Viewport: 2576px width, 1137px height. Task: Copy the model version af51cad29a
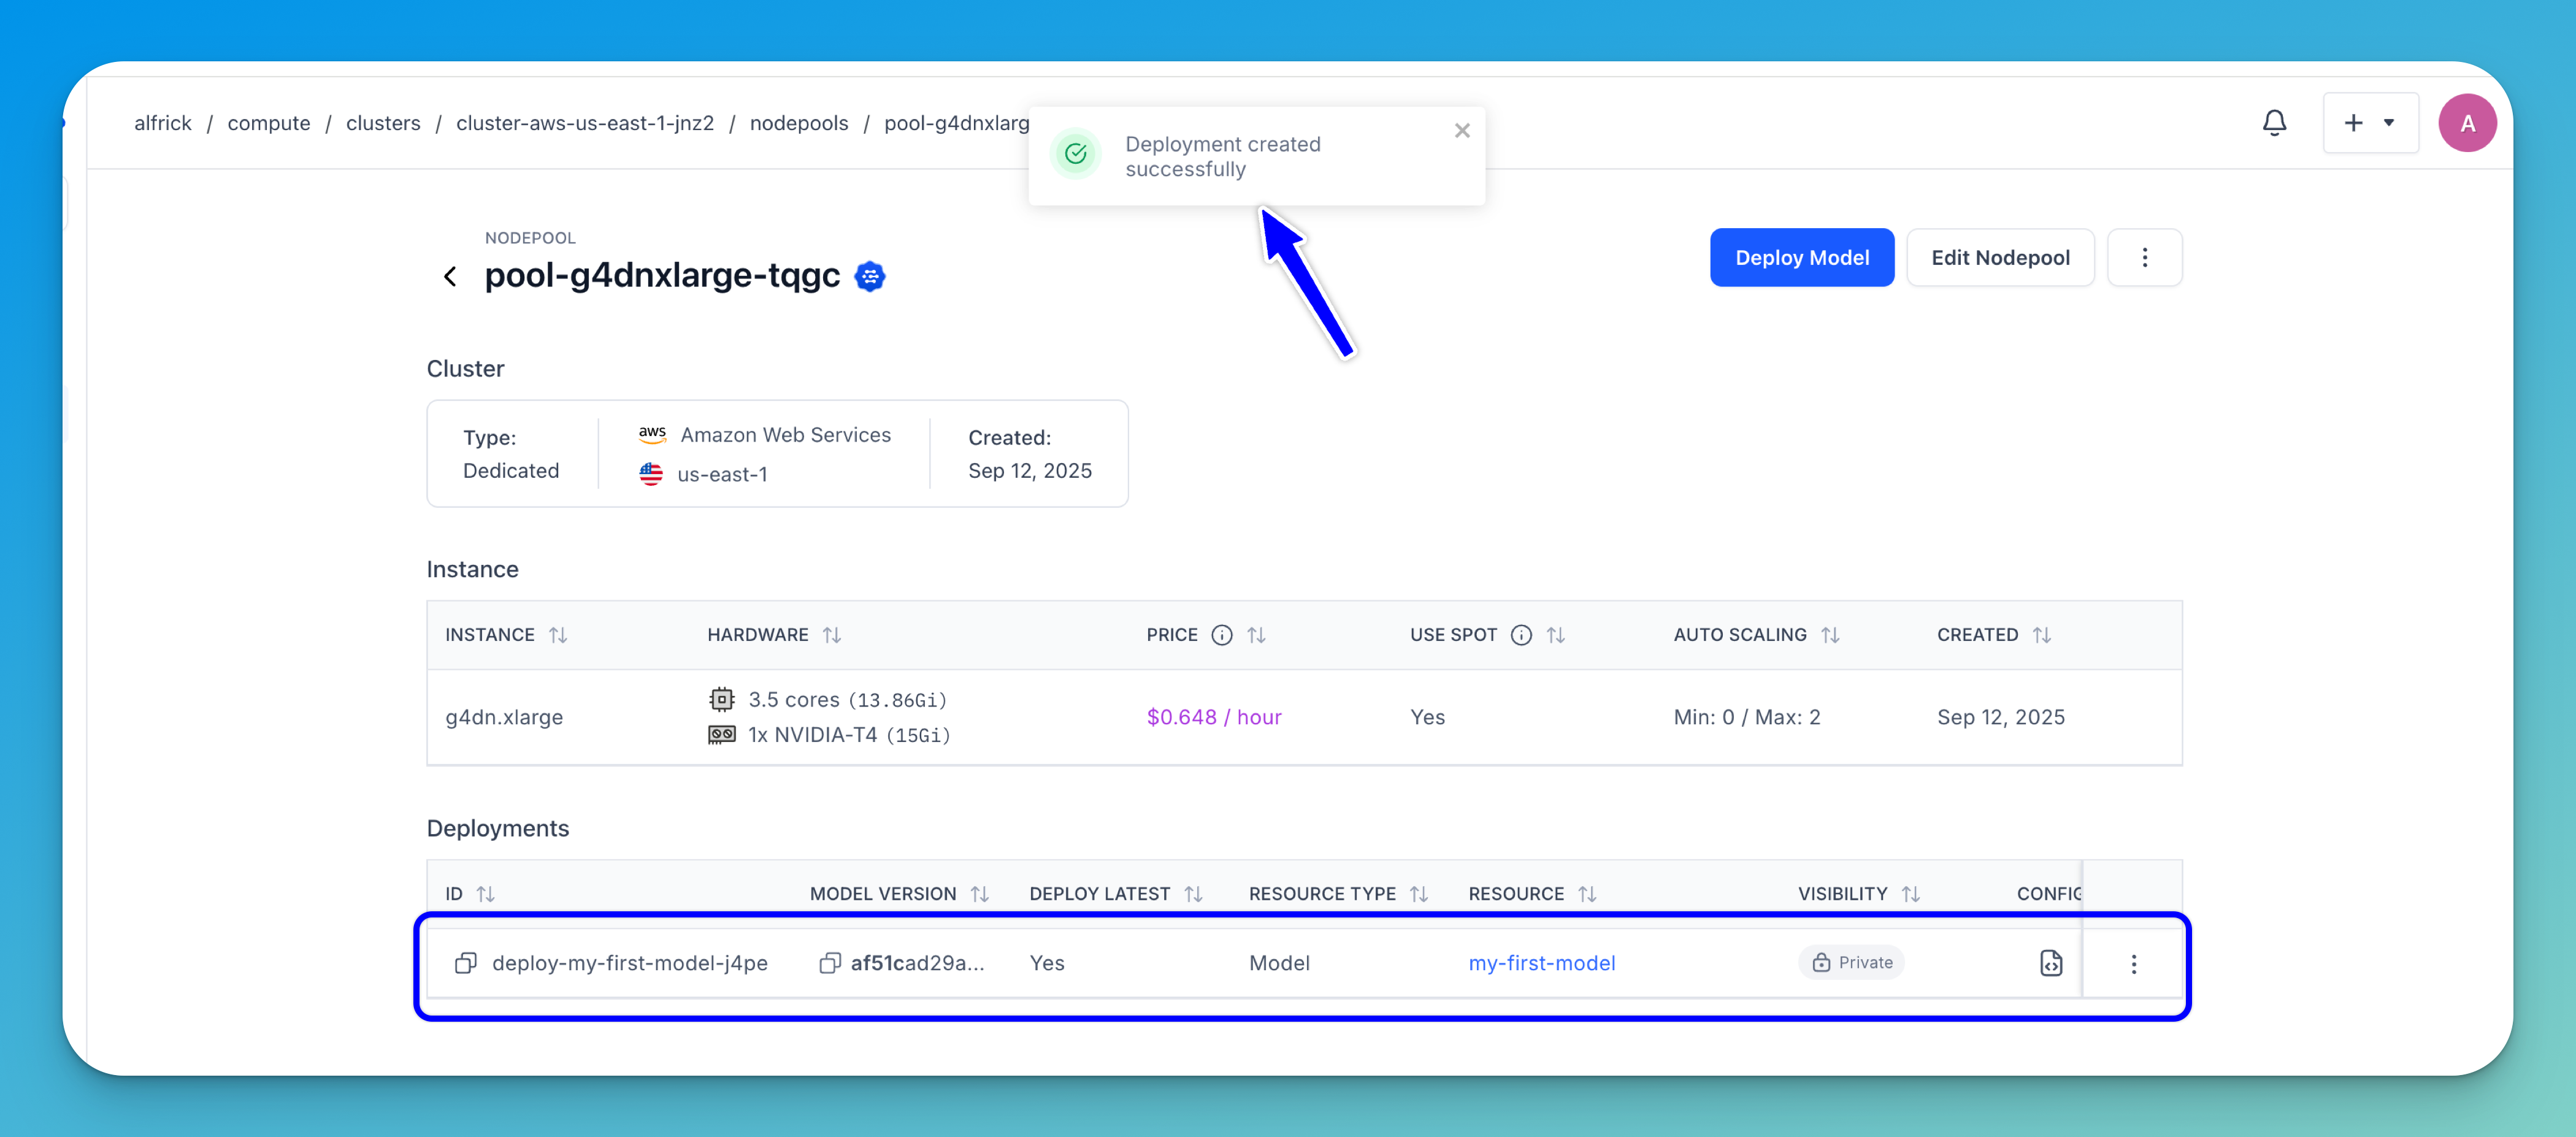(829, 963)
